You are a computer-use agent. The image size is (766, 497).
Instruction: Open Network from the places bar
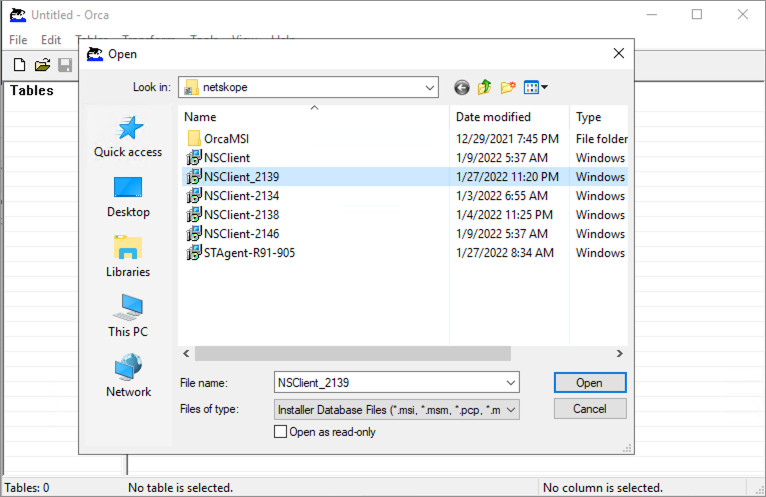[128, 377]
